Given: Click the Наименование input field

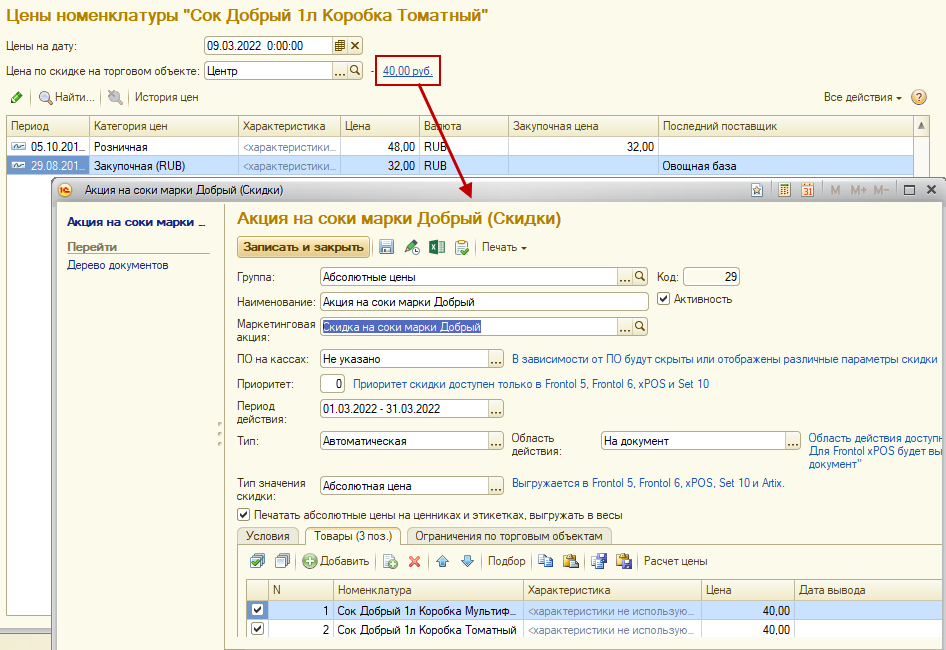Looking at the screenshot, I should click(x=484, y=302).
